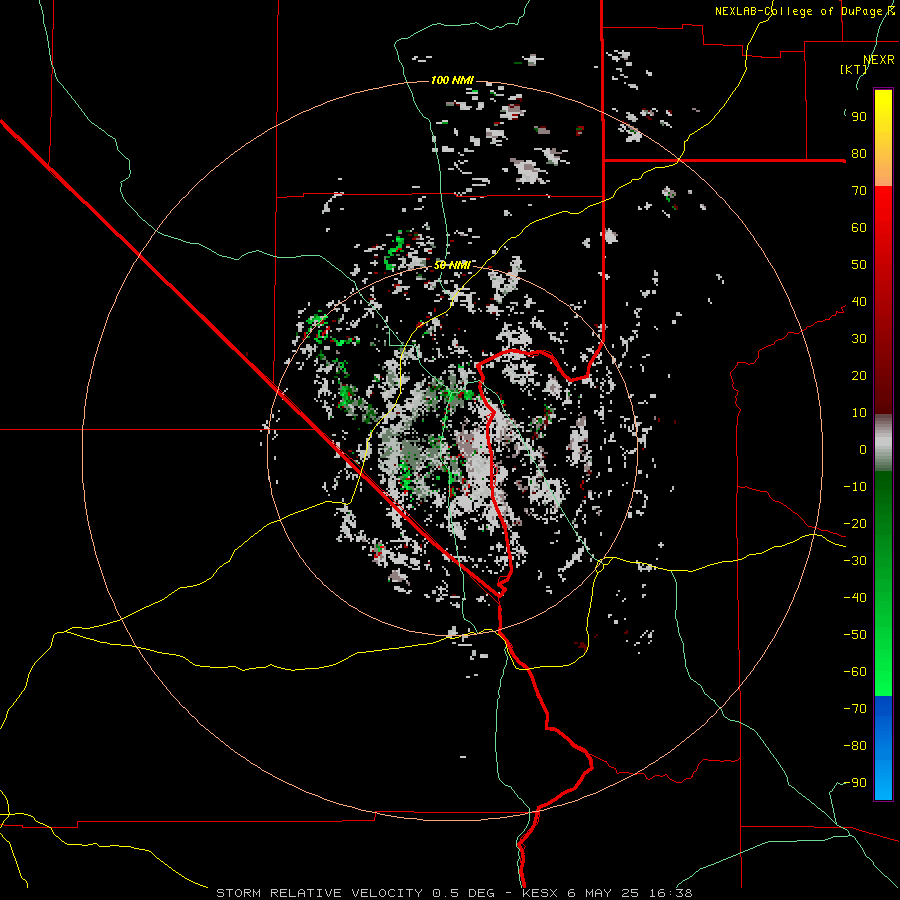Click the Storm Relative Velocity caption at bottom
Viewport: 900px width, 900px height.
(x=455, y=893)
